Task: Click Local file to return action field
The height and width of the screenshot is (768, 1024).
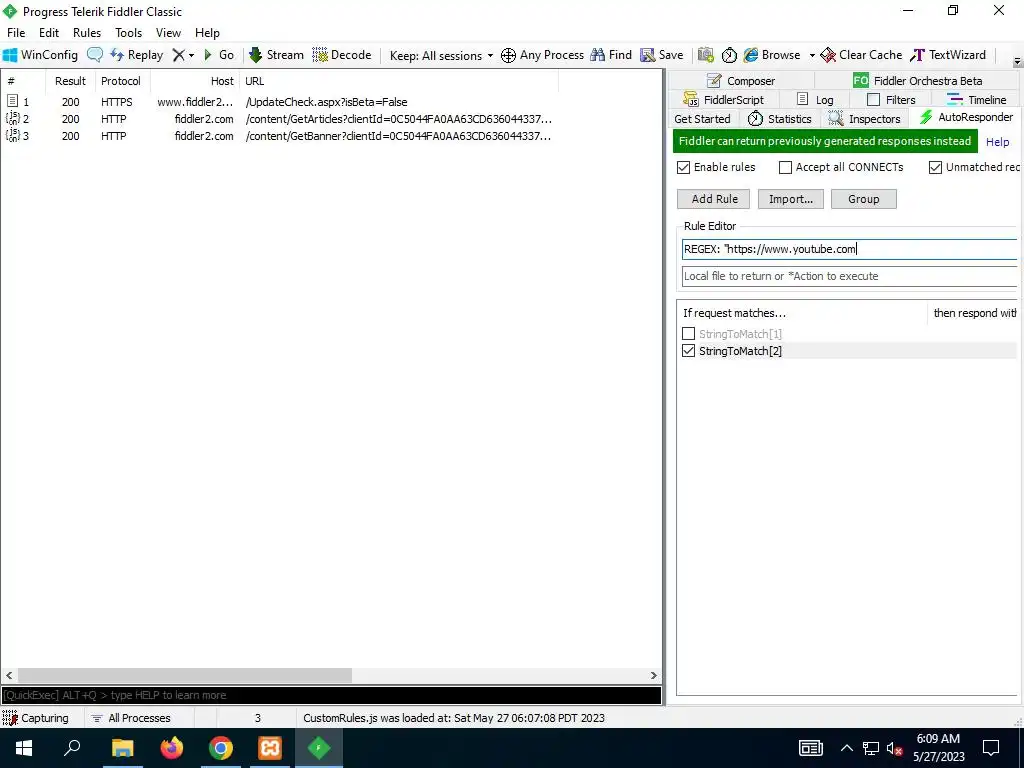Action: click(x=850, y=276)
